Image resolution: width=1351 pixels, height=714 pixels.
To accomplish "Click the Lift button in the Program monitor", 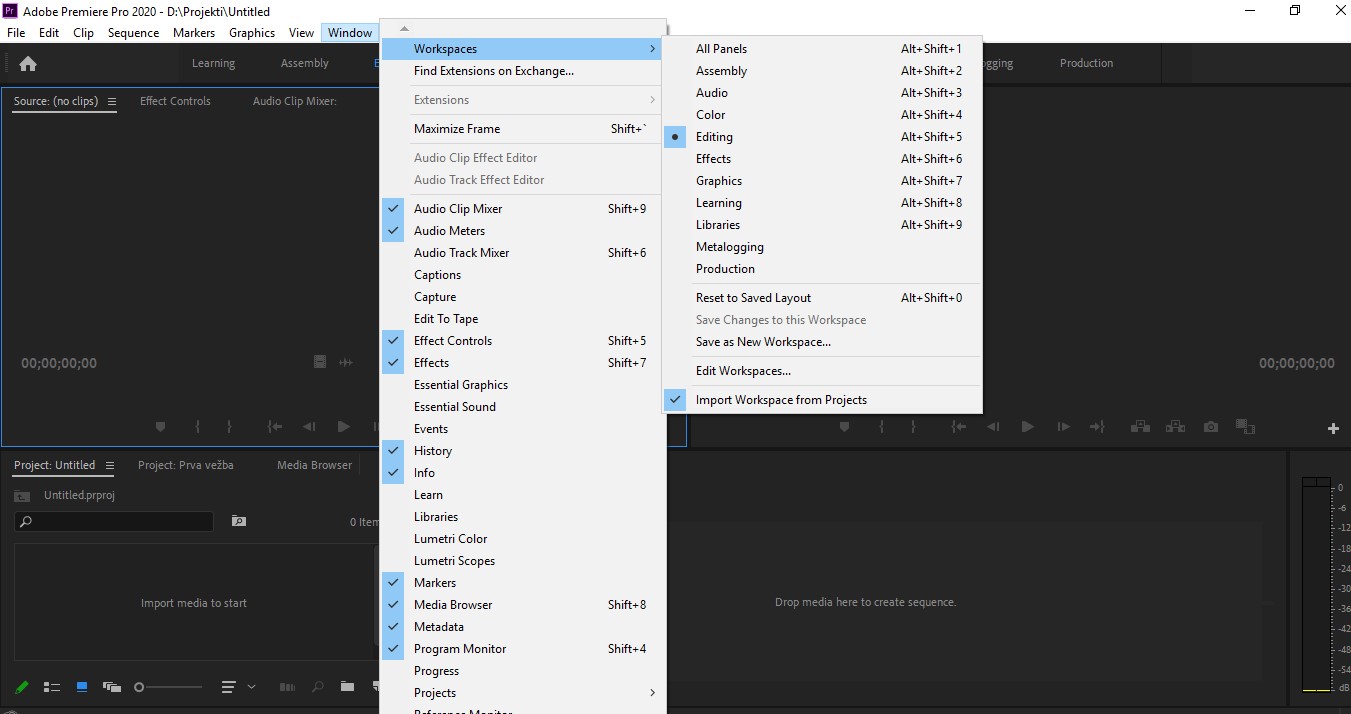I will pos(1140,427).
